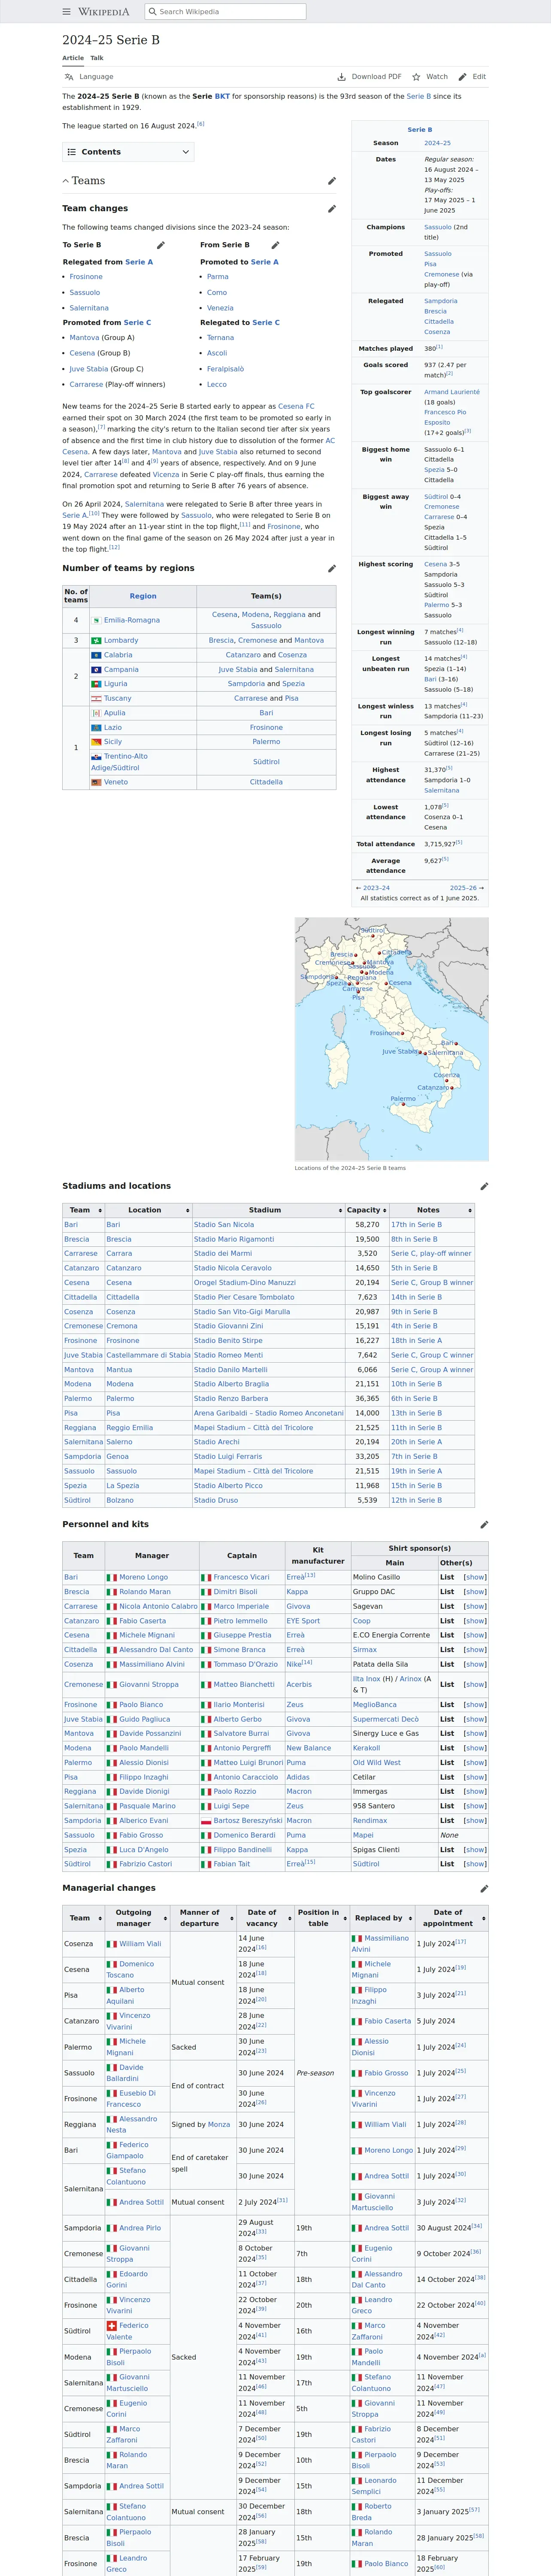The height and width of the screenshot is (2576, 551).
Task: Click Italian flag beside Moreno Longo in Personnel table
Action: pyautogui.click(x=112, y=1577)
